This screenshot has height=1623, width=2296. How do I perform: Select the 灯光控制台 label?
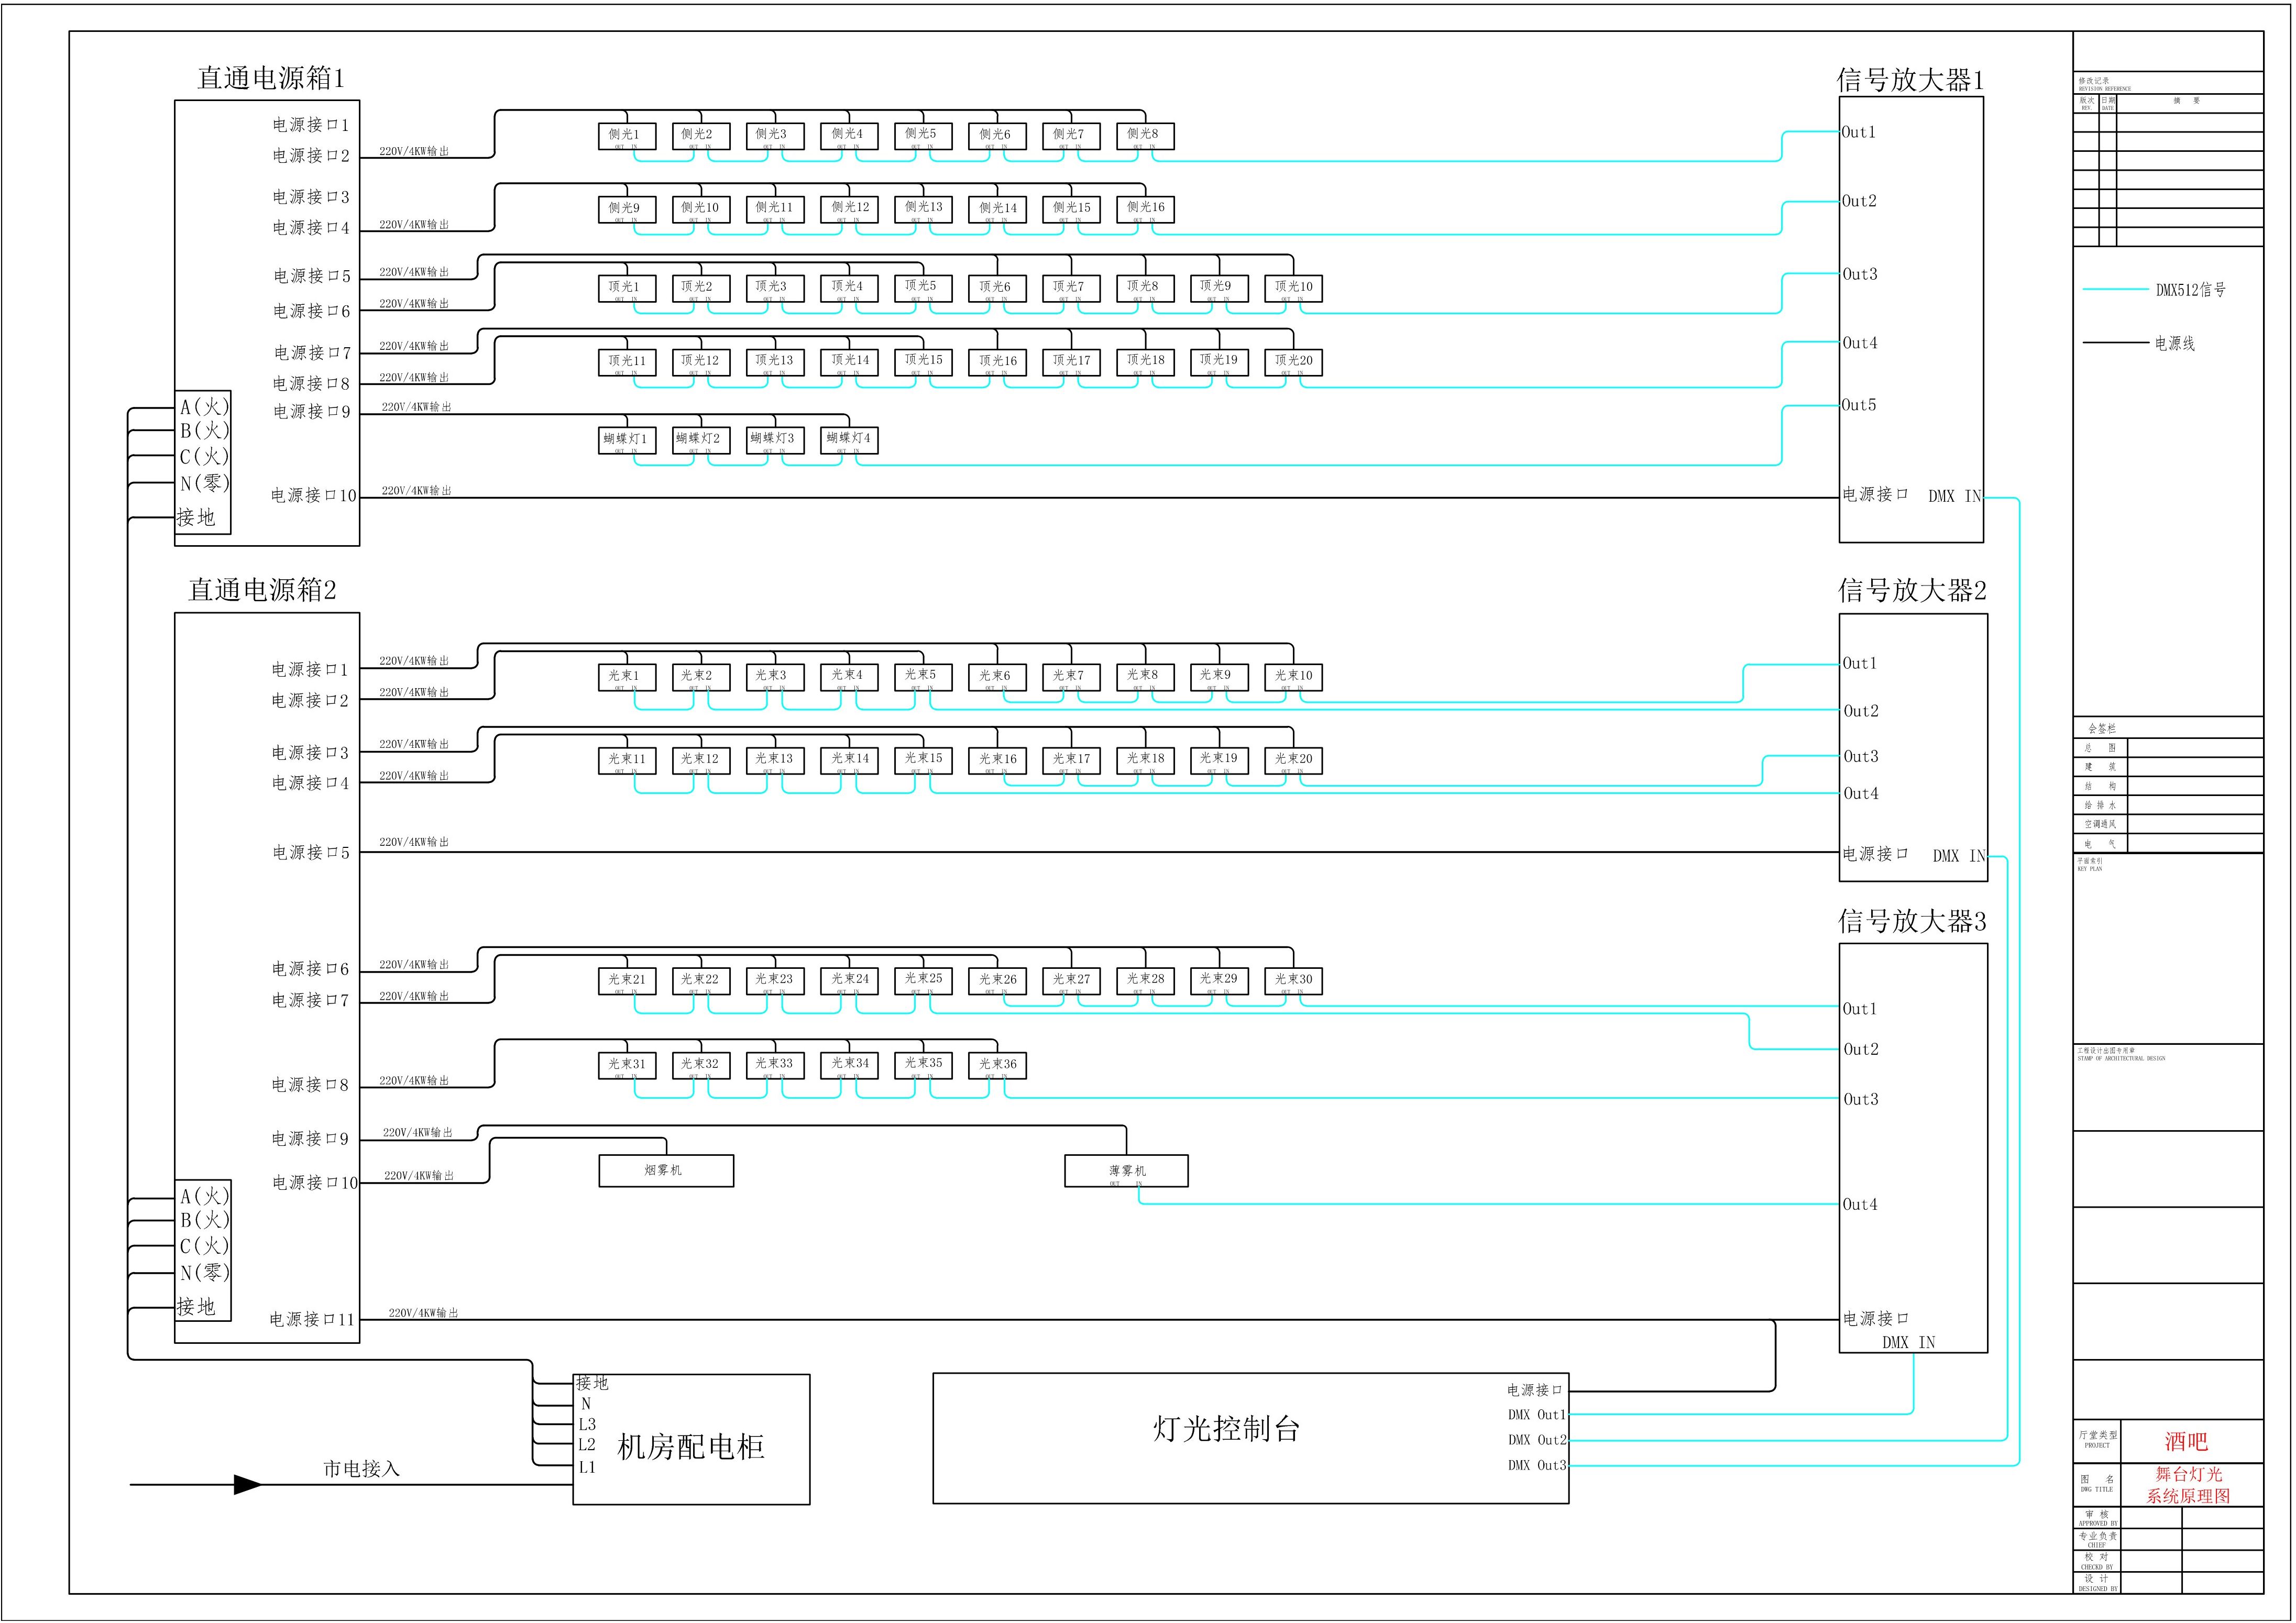coord(1226,1428)
